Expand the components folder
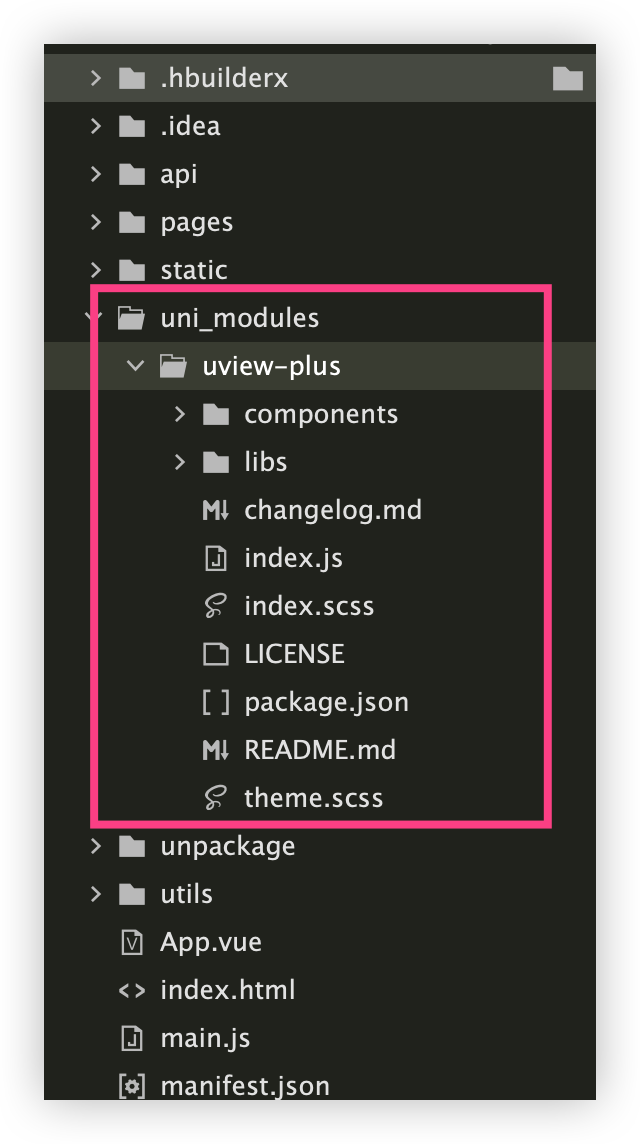The image size is (640, 1144). tap(180, 414)
